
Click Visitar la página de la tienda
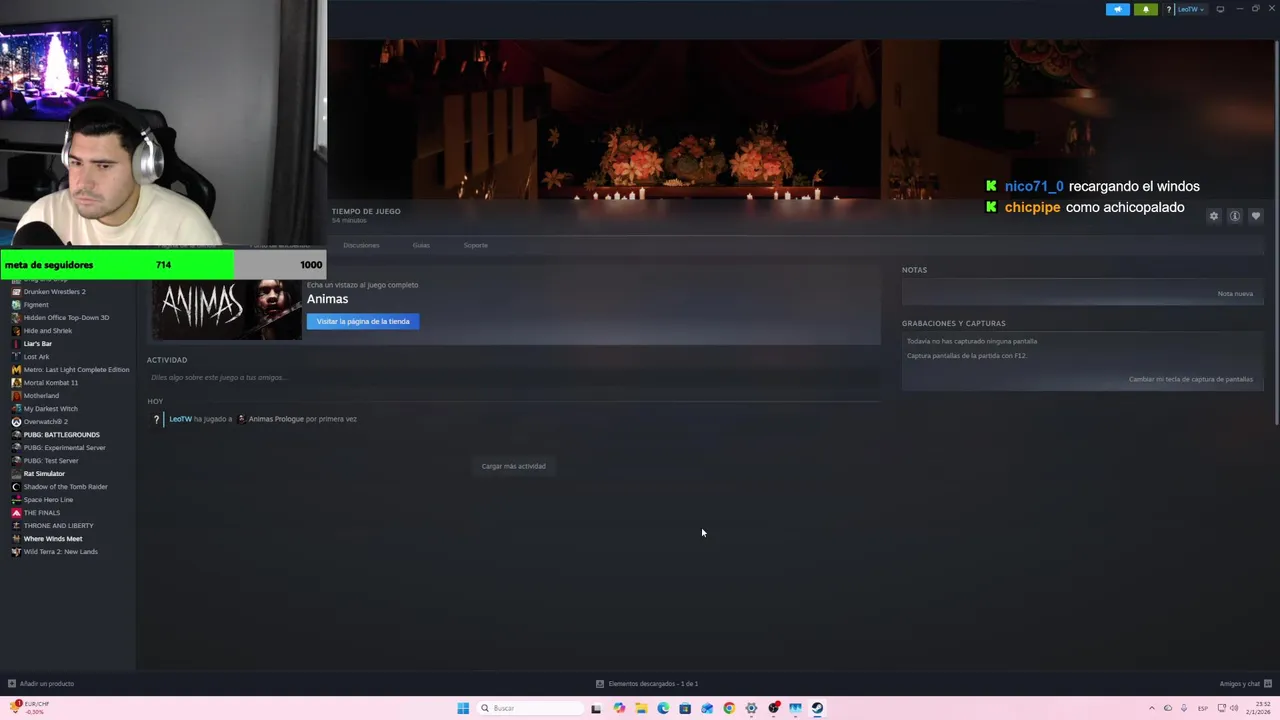click(x=363, y=321)
